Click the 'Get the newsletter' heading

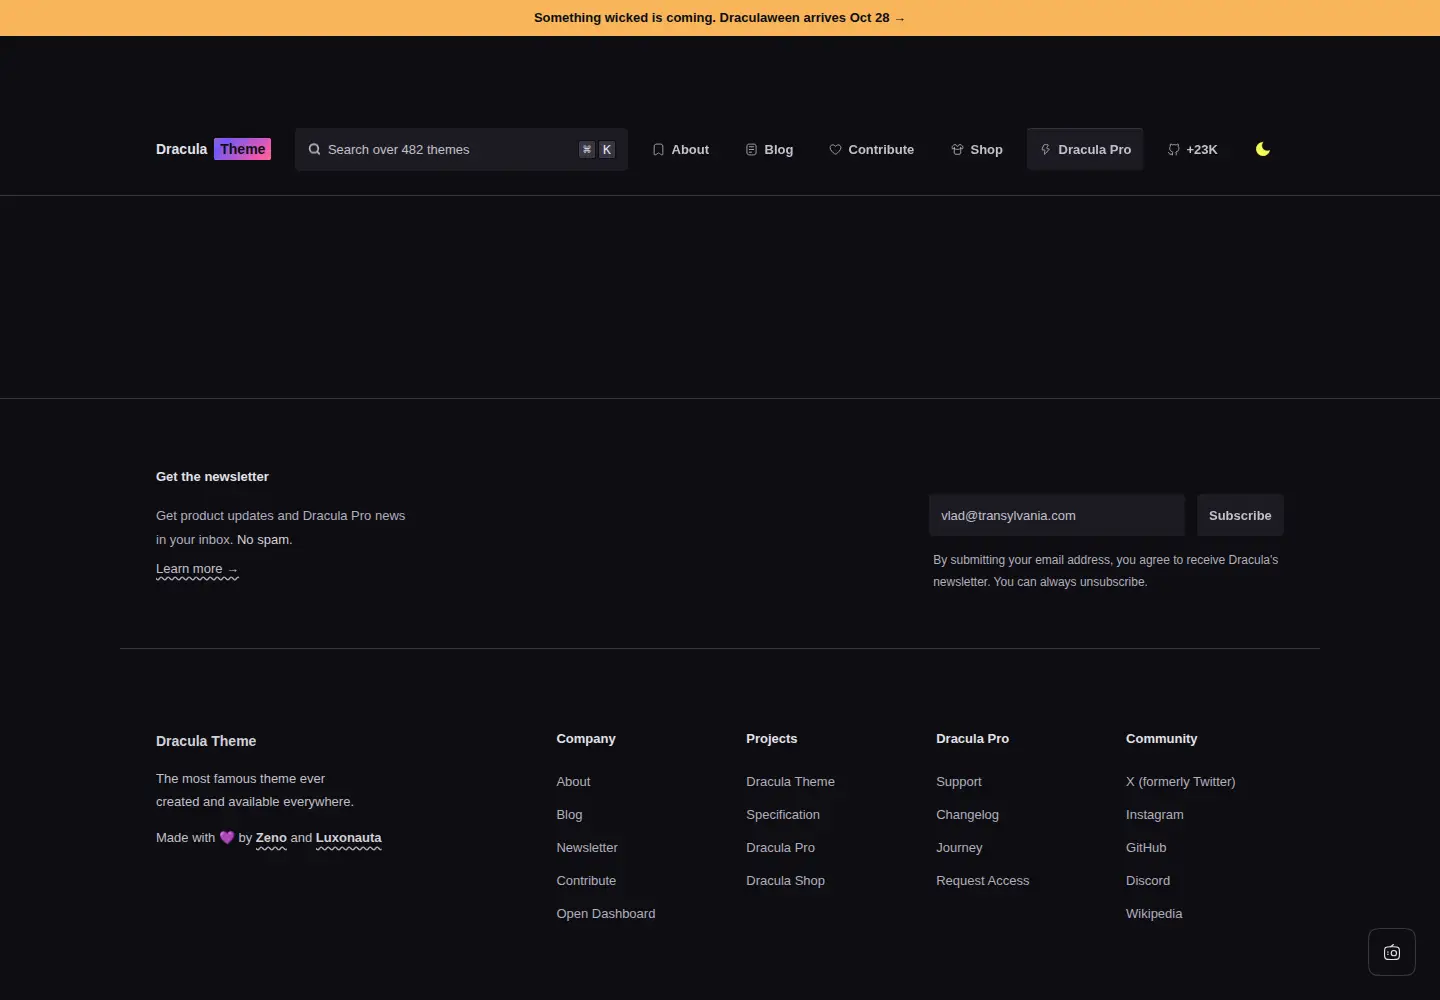click(212, 477)
